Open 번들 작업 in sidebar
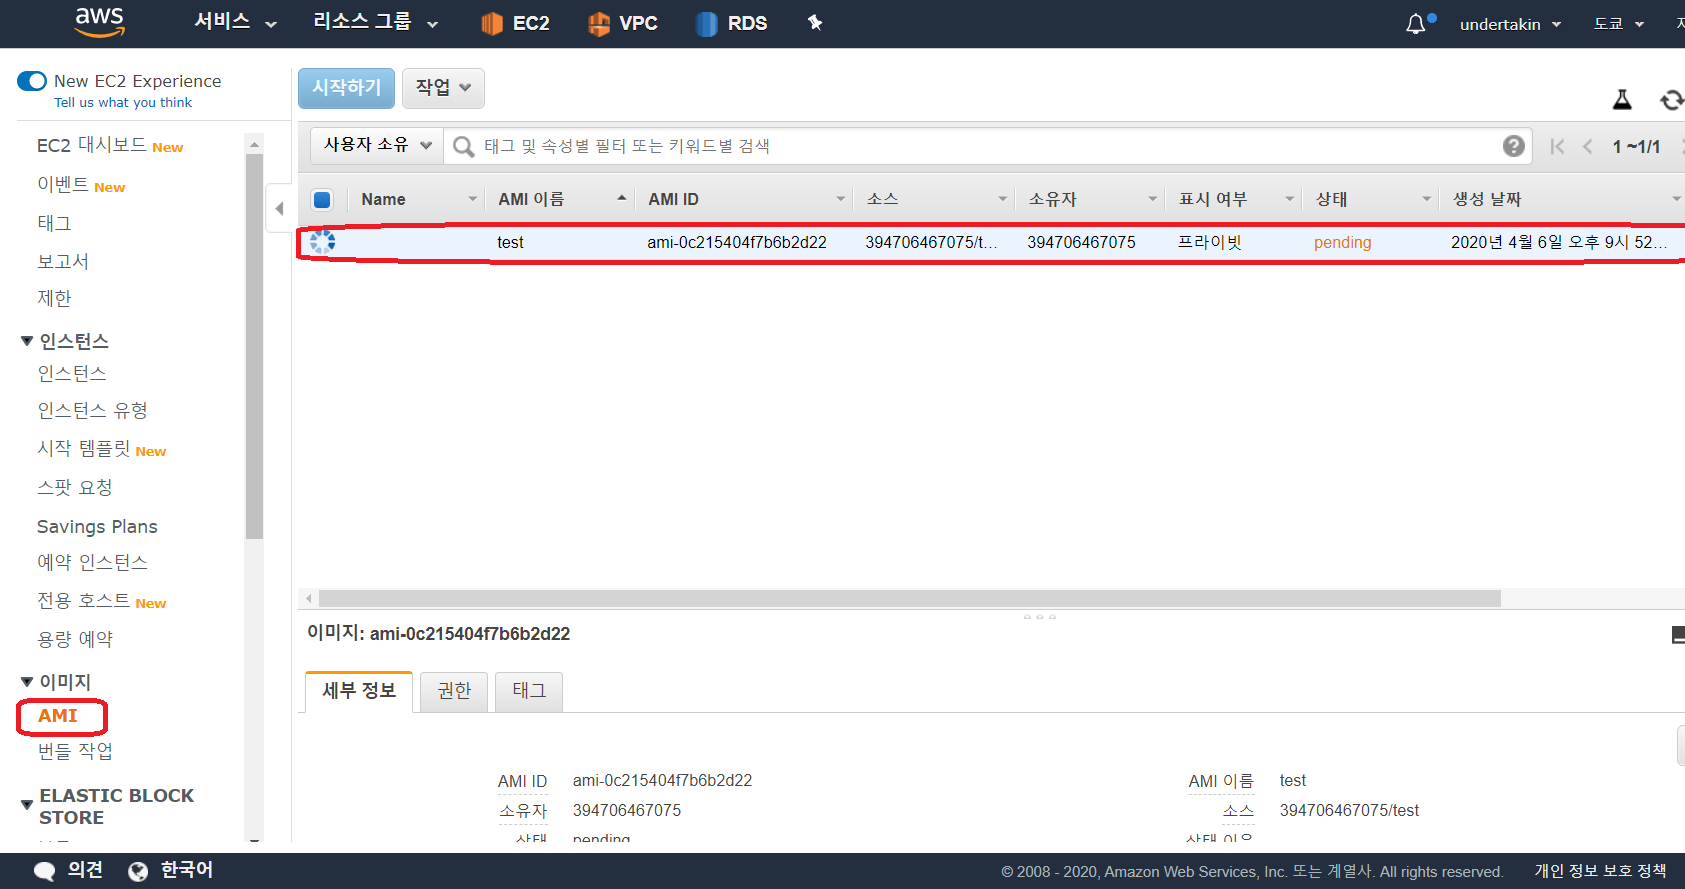 pyautogui.click(x=75, y=751)
